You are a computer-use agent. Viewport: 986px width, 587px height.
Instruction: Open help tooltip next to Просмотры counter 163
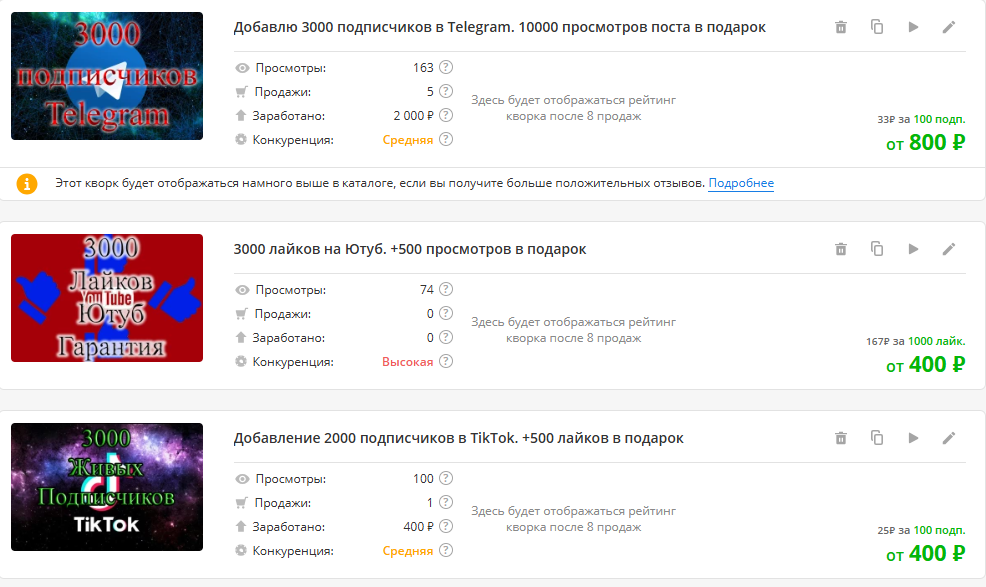coord(444,67)
